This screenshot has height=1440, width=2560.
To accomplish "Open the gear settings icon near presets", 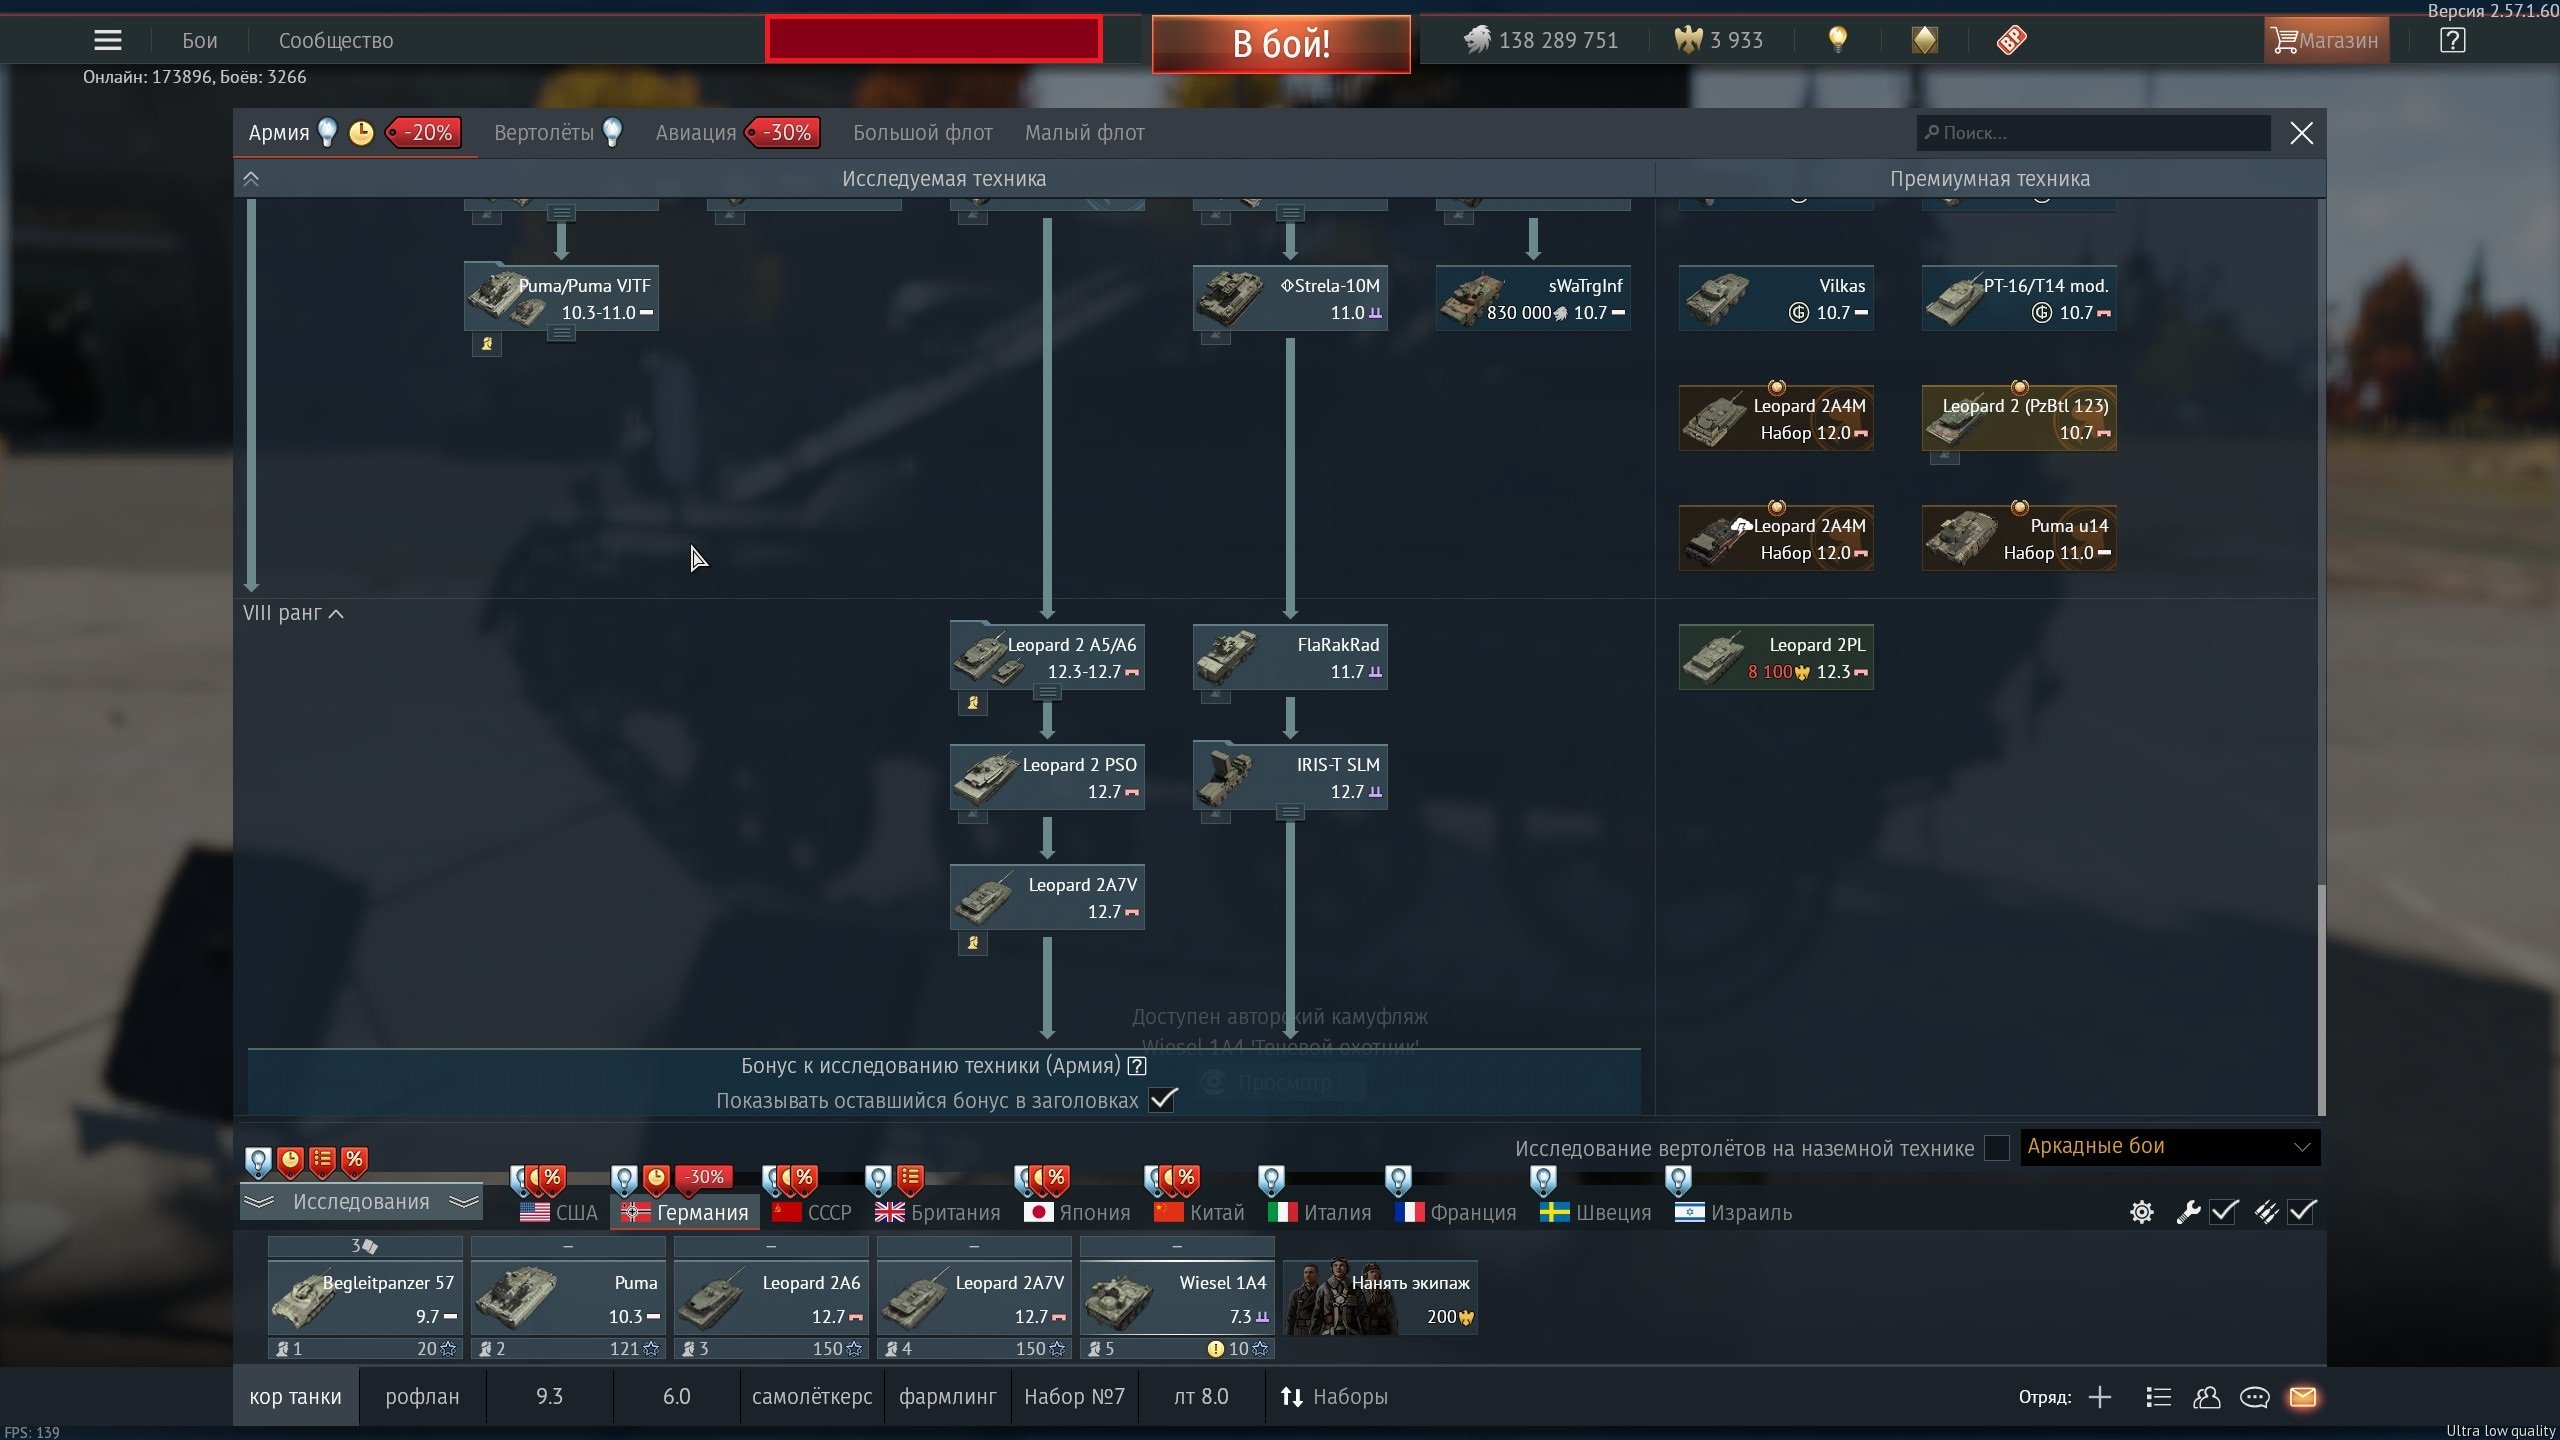I will [x=2141, y=1212].
